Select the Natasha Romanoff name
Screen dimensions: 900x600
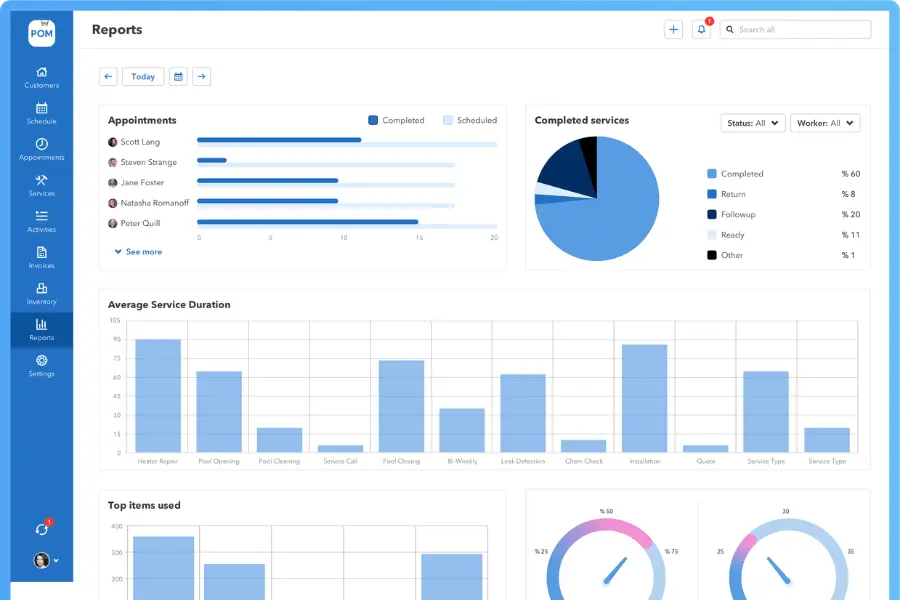(x=154, y=203)
